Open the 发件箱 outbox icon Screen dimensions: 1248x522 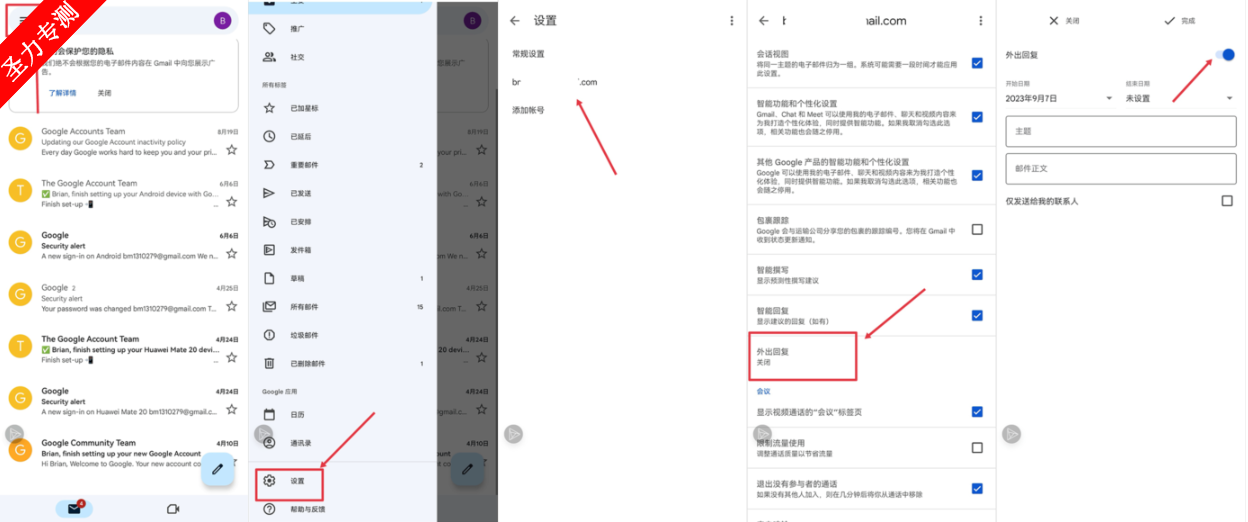(x=268, y=250)
